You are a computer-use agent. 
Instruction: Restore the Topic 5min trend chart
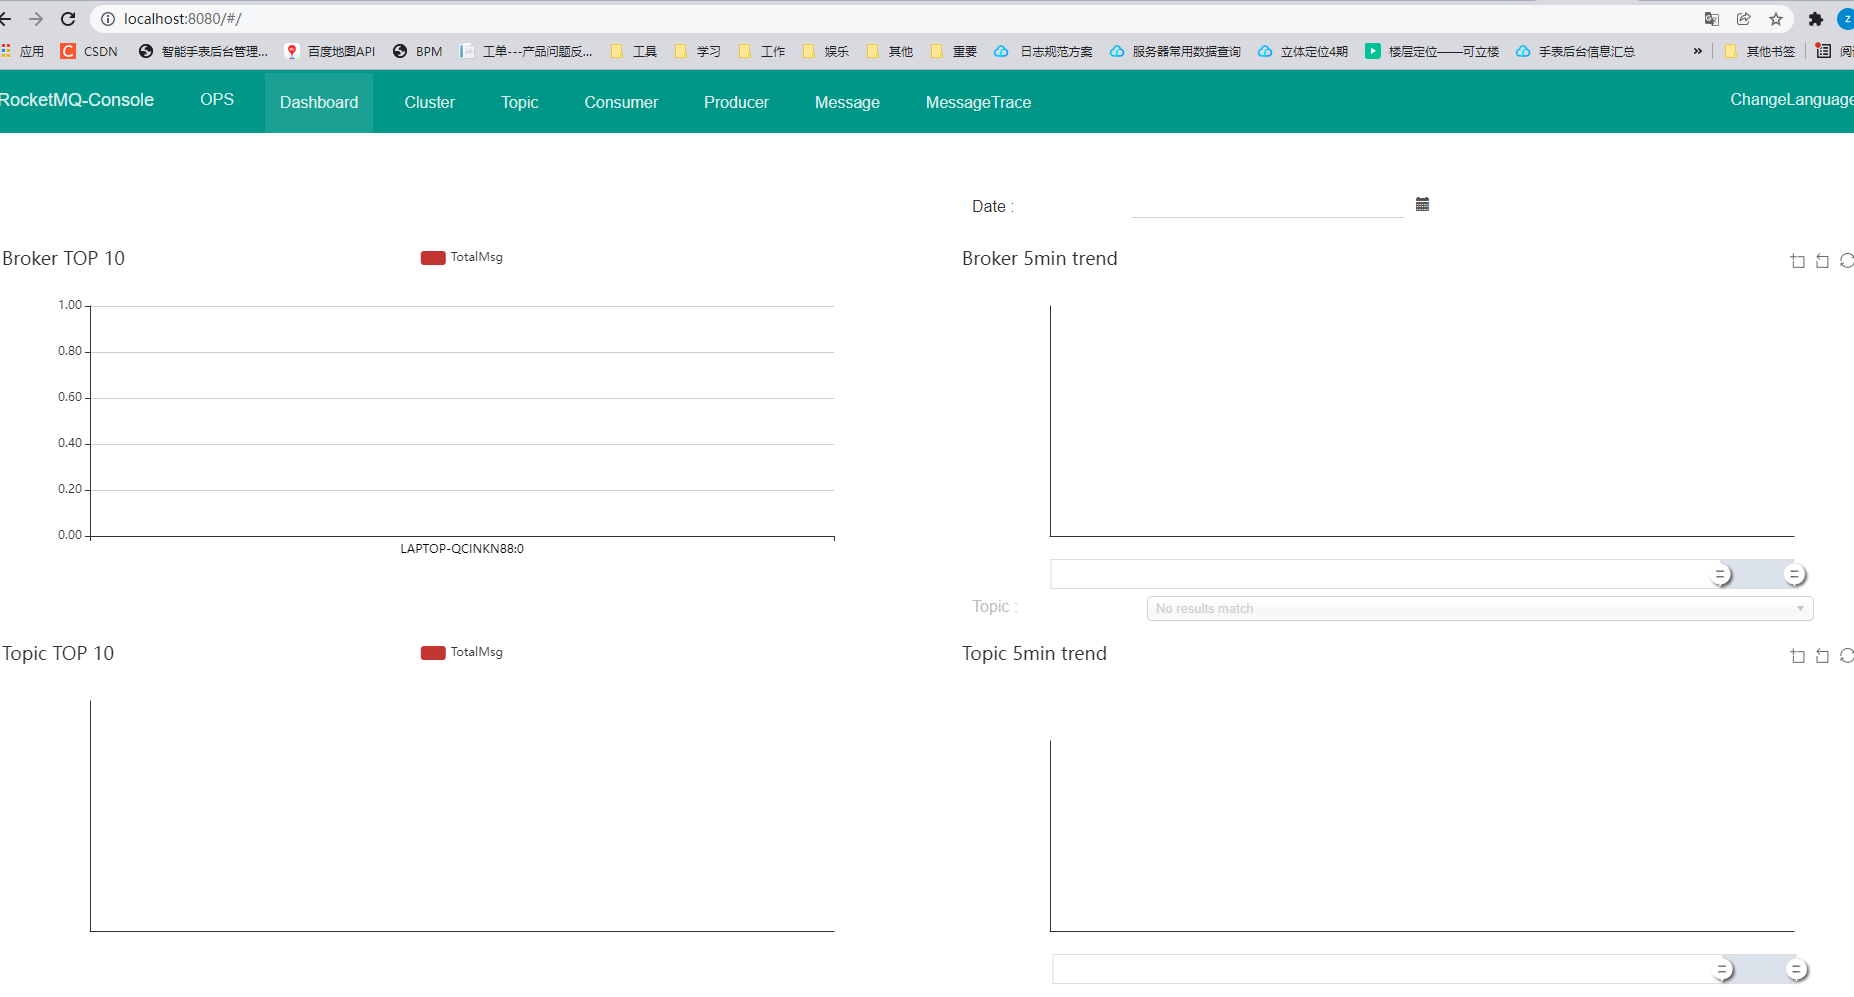(x=1846, y=656)
